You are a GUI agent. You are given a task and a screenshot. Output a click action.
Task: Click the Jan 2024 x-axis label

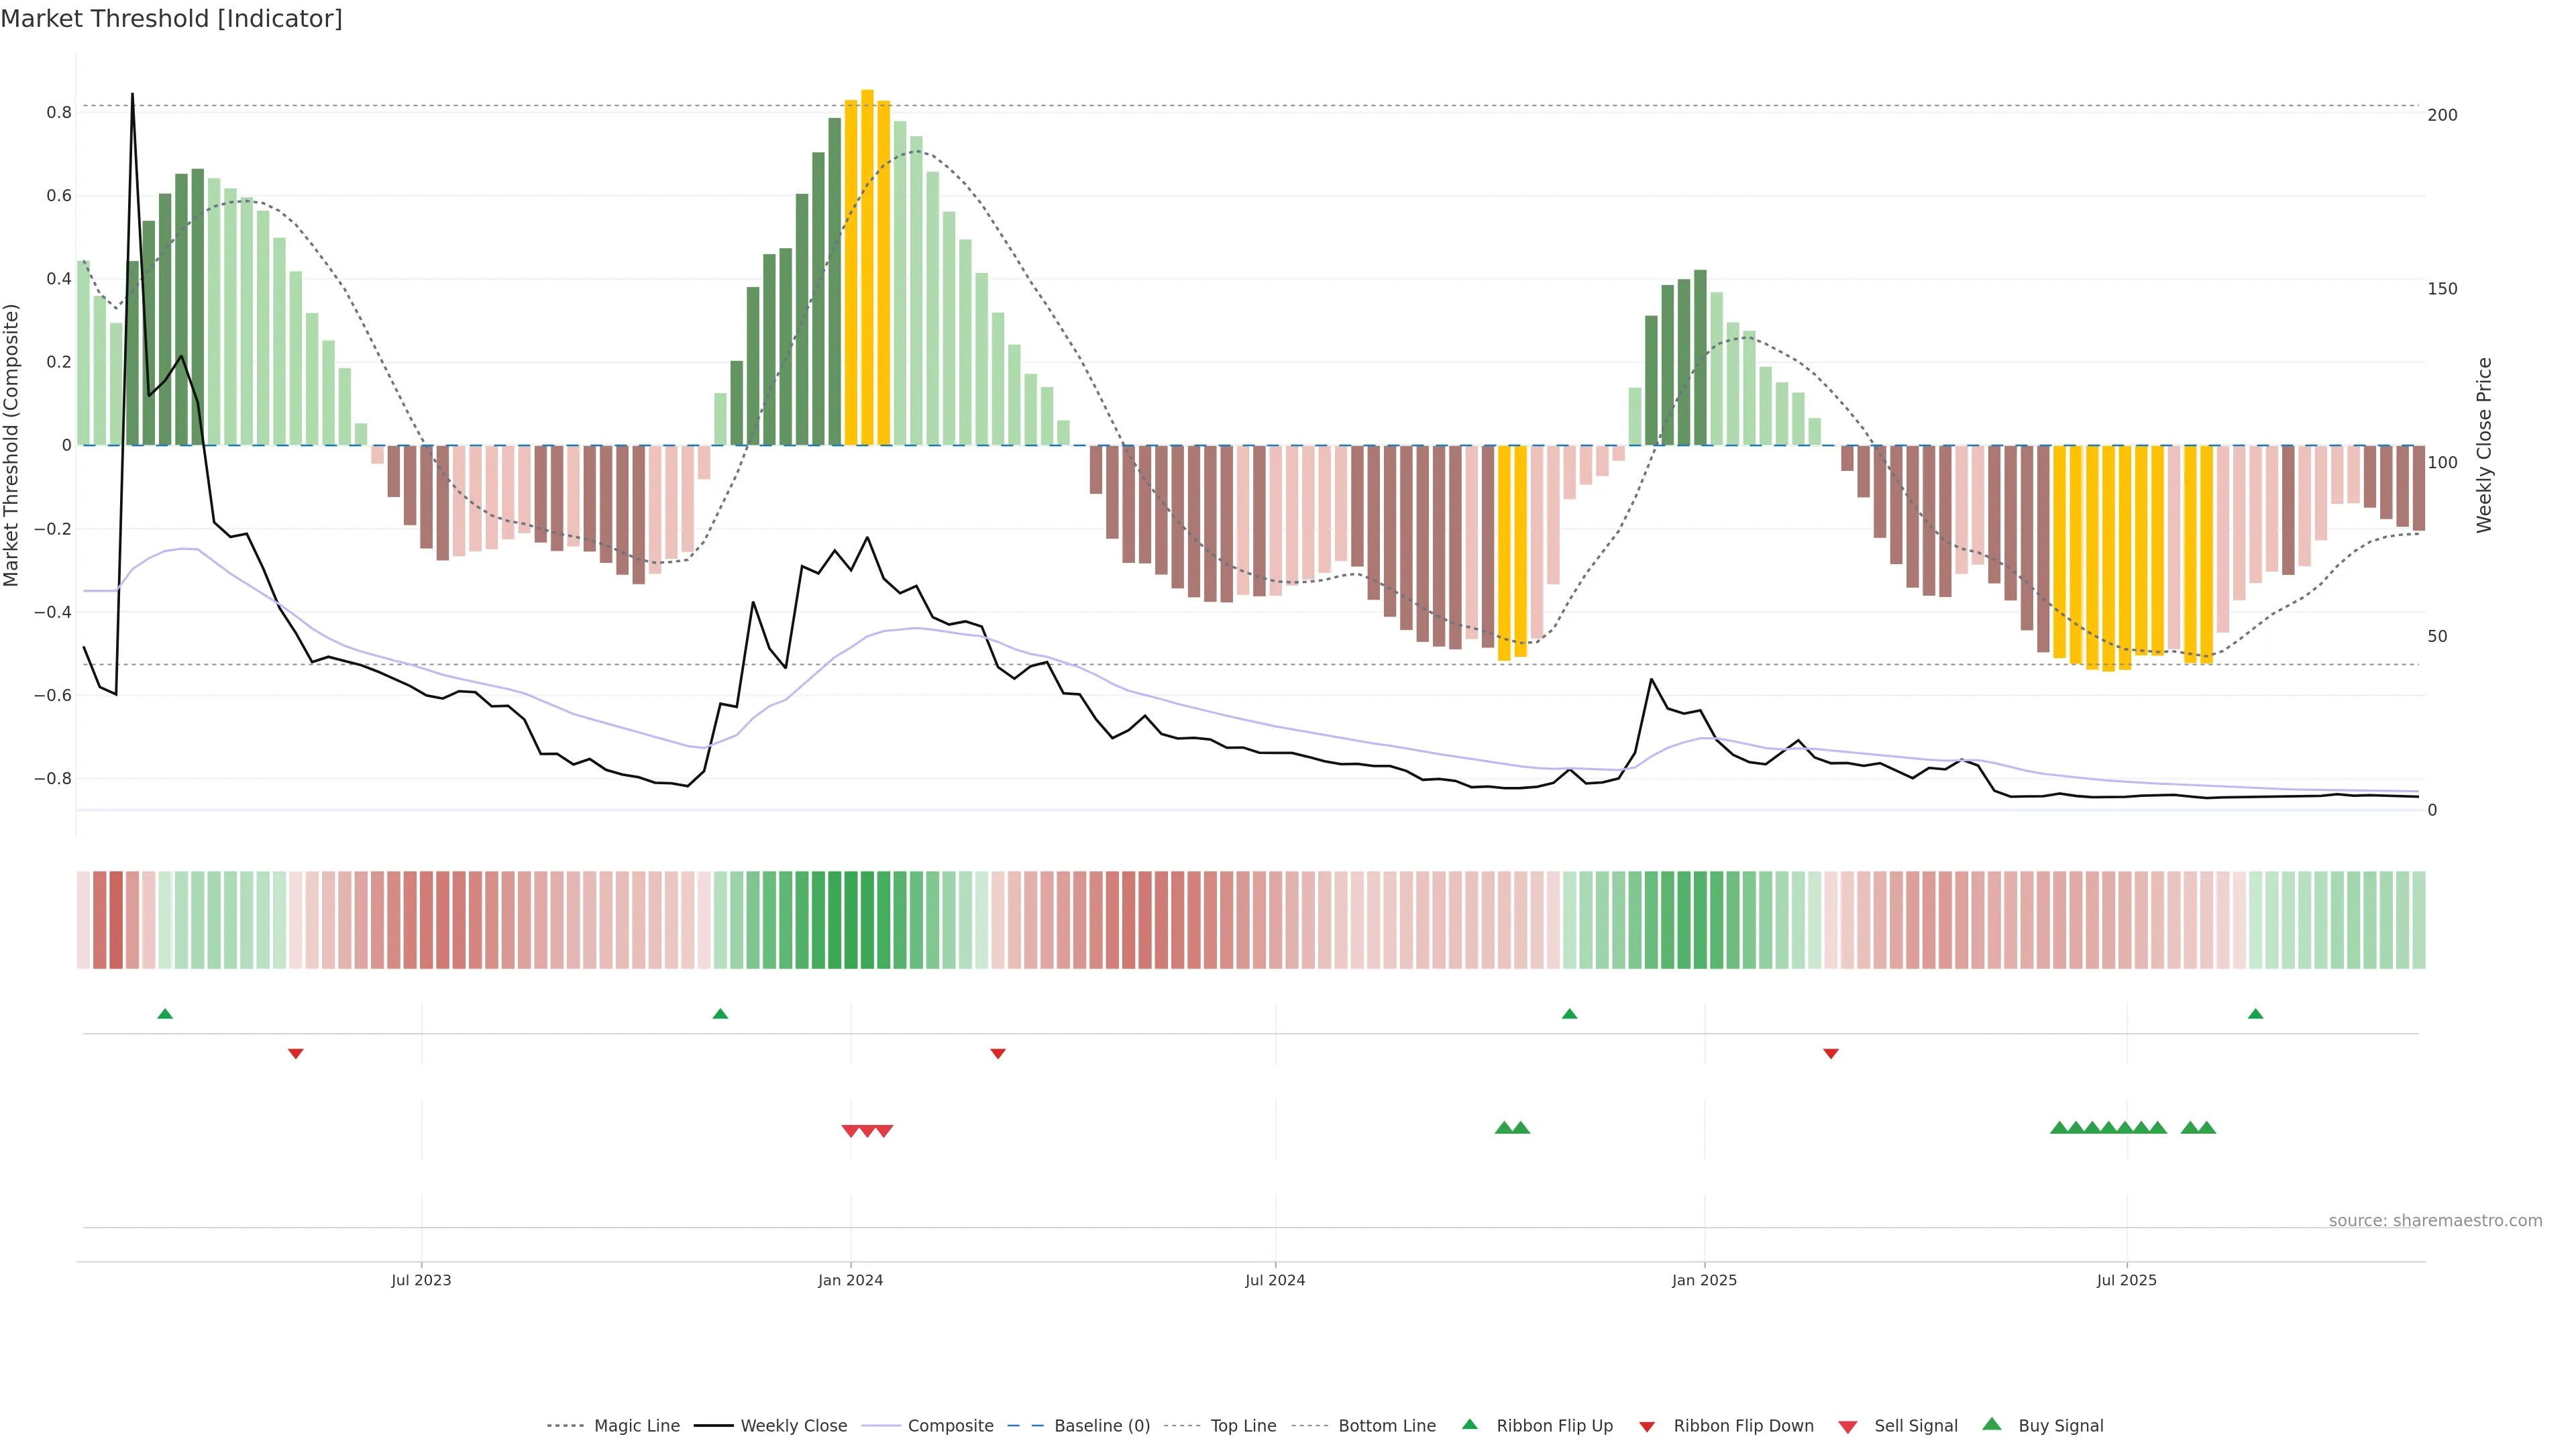point(850,1280)
